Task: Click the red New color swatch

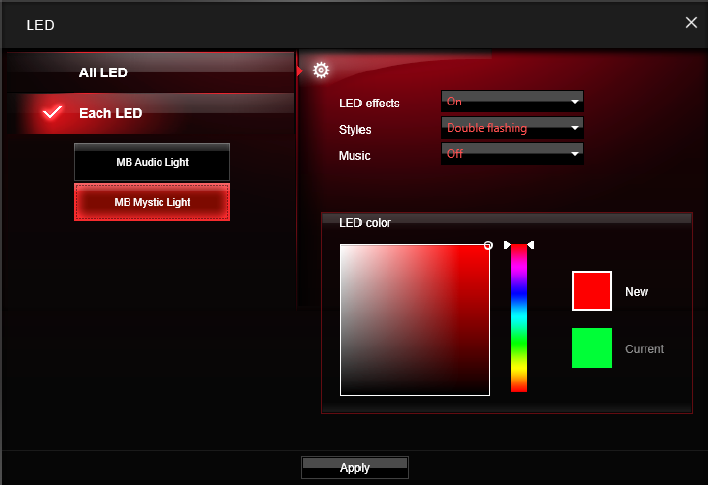Action: click(x=591, y=291)
